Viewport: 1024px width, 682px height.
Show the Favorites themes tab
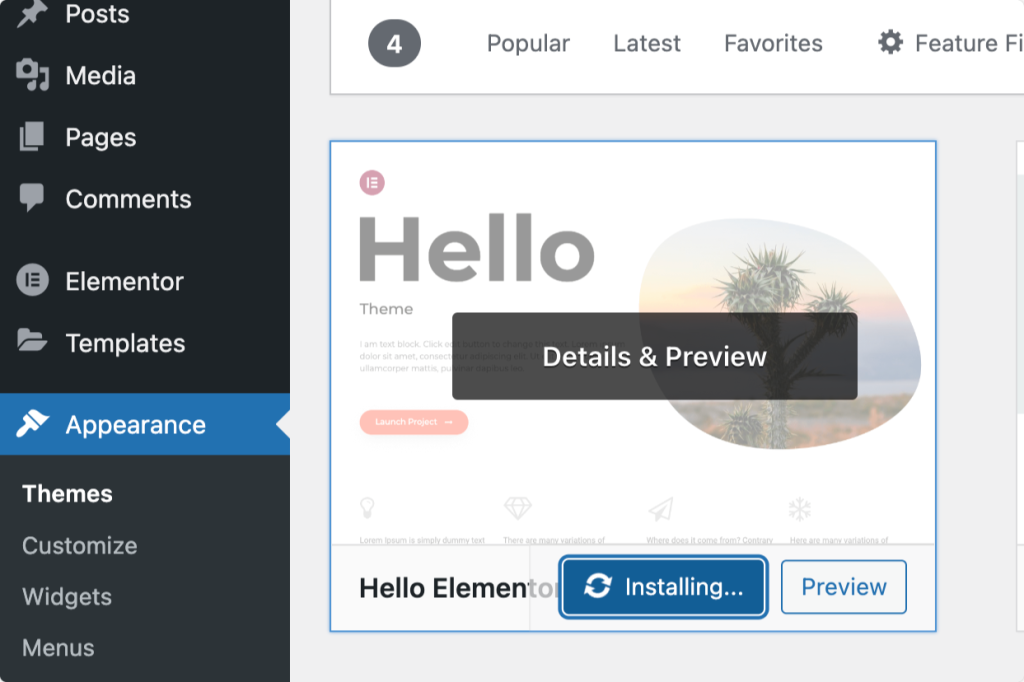pyautogui.click(x=773, y=43)
